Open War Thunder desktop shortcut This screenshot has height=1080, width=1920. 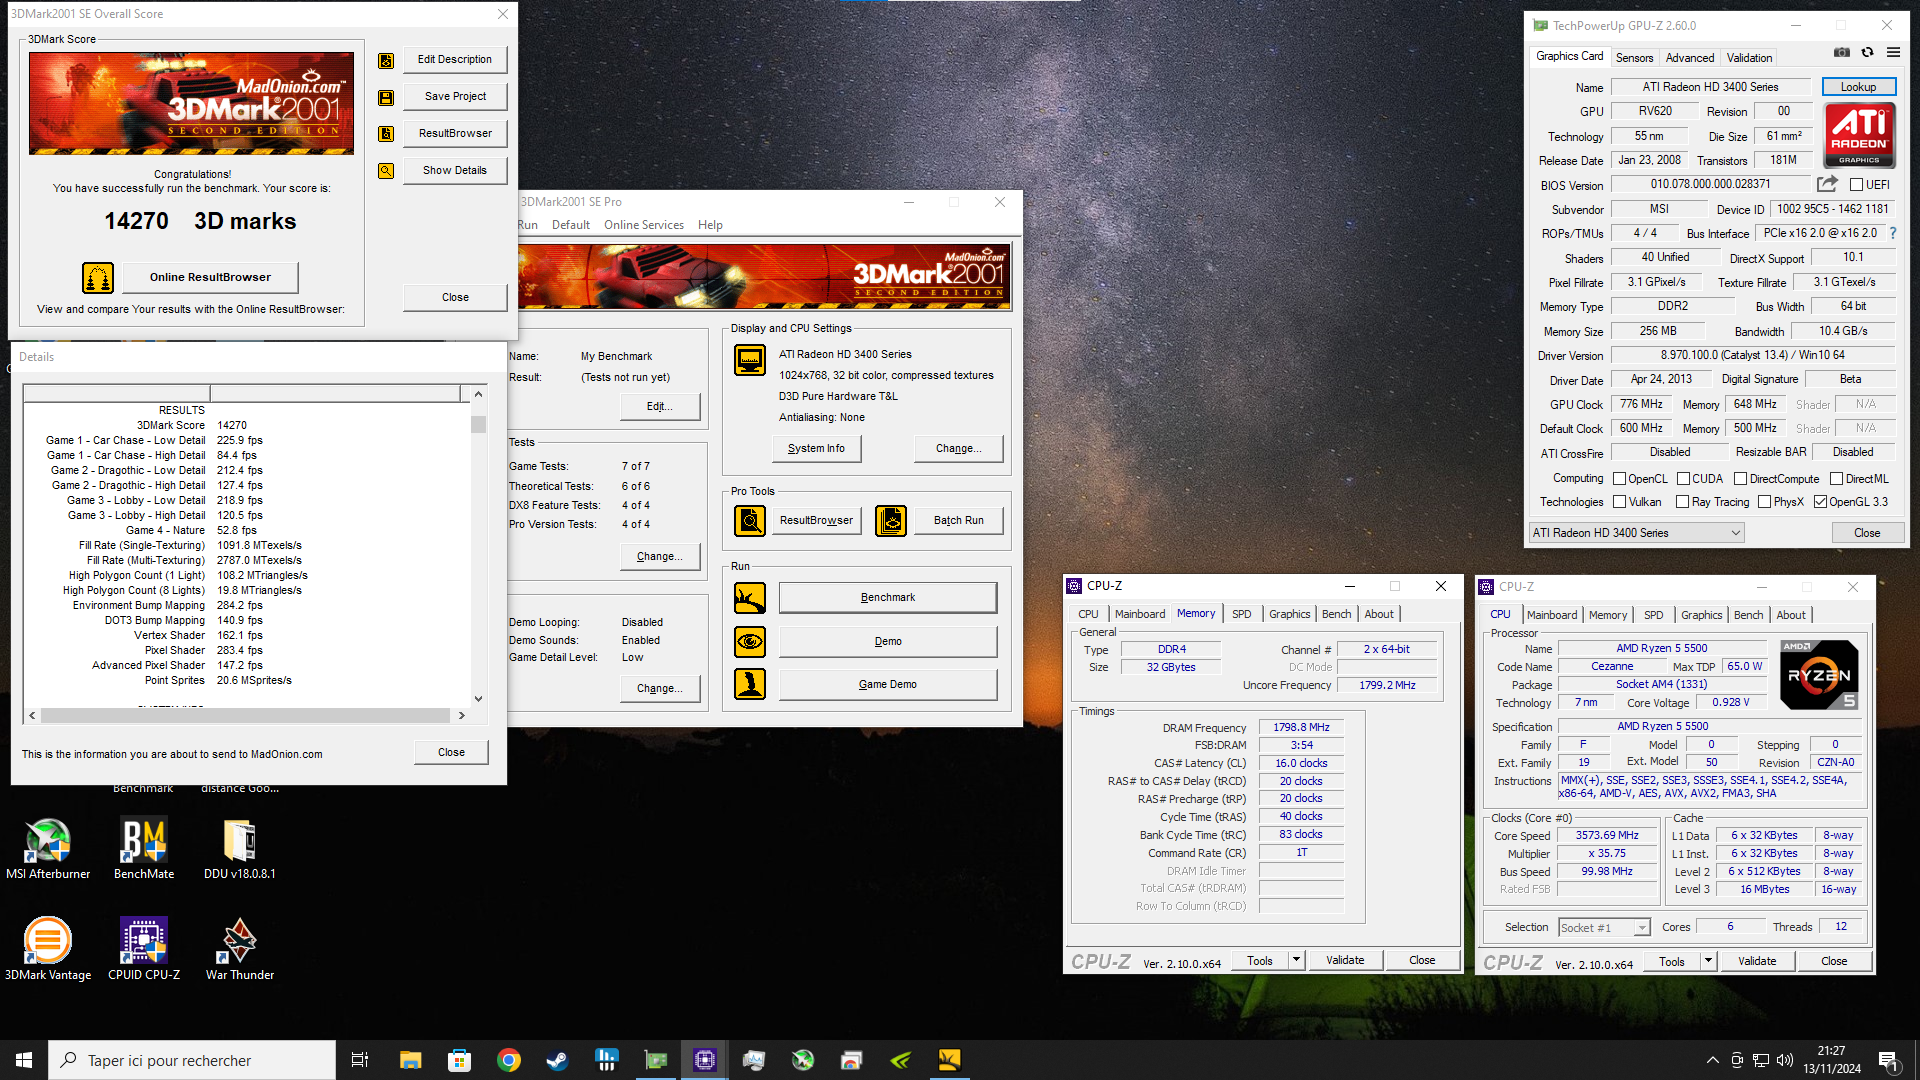240,950
